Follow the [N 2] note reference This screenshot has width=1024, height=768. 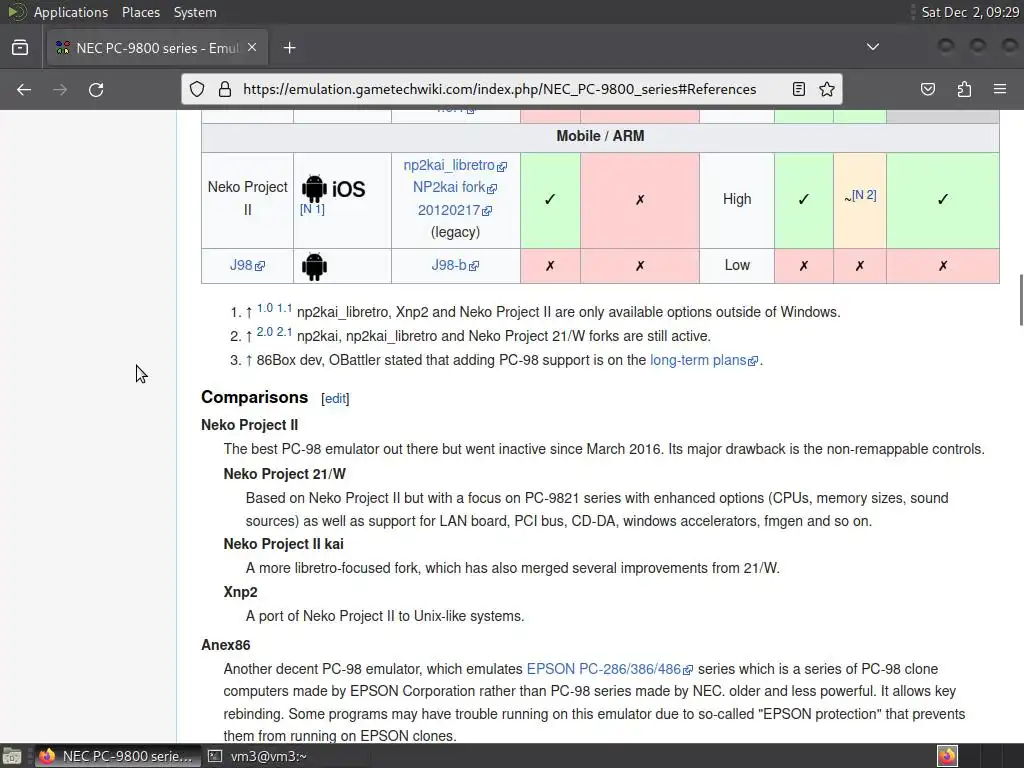click(864, 195)
